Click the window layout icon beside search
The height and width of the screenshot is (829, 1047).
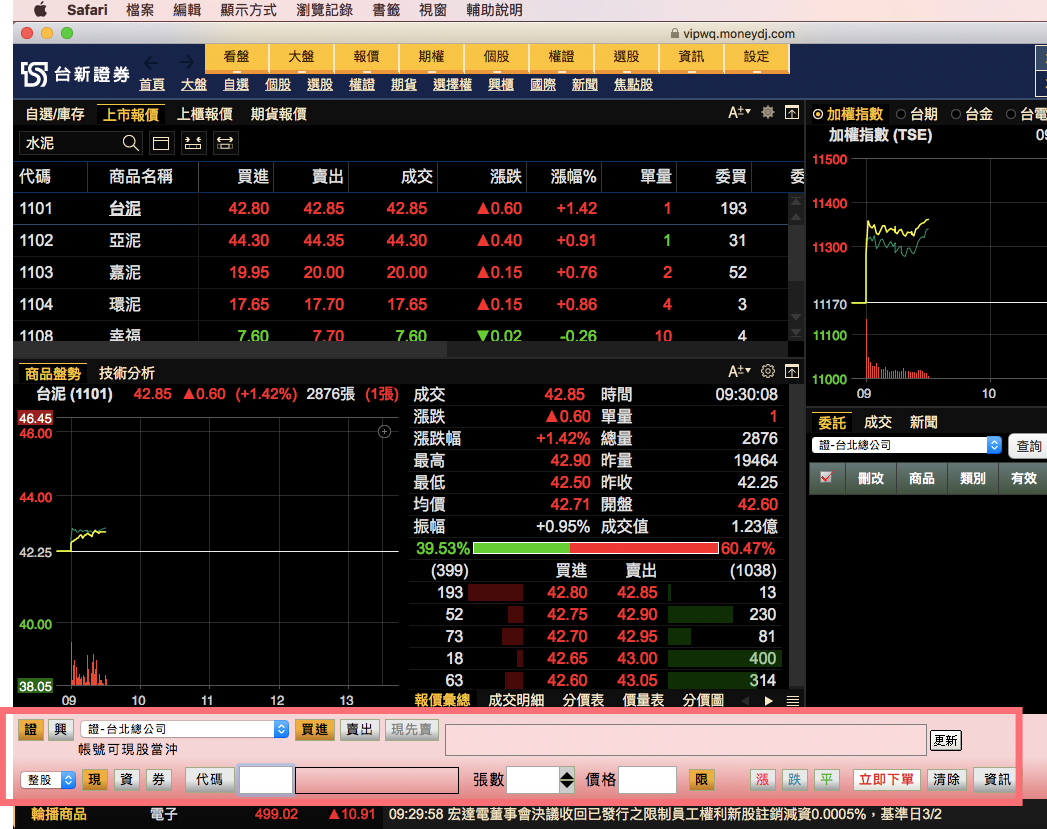click(x=161, y=143)
